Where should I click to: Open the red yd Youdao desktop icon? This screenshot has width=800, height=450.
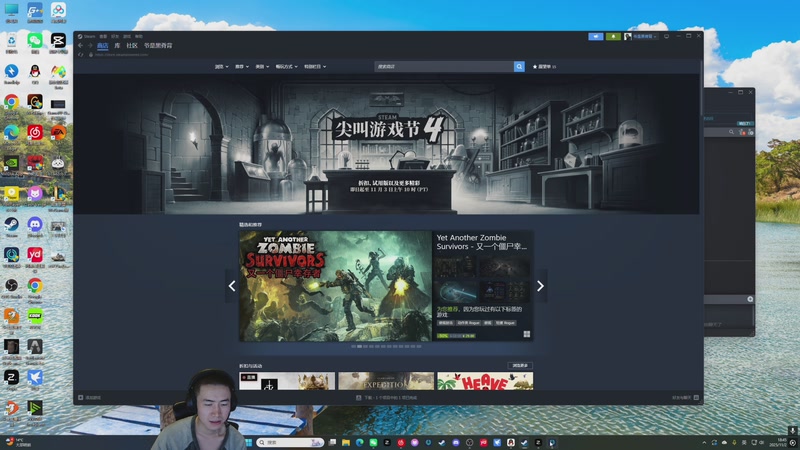click(35, 257)
